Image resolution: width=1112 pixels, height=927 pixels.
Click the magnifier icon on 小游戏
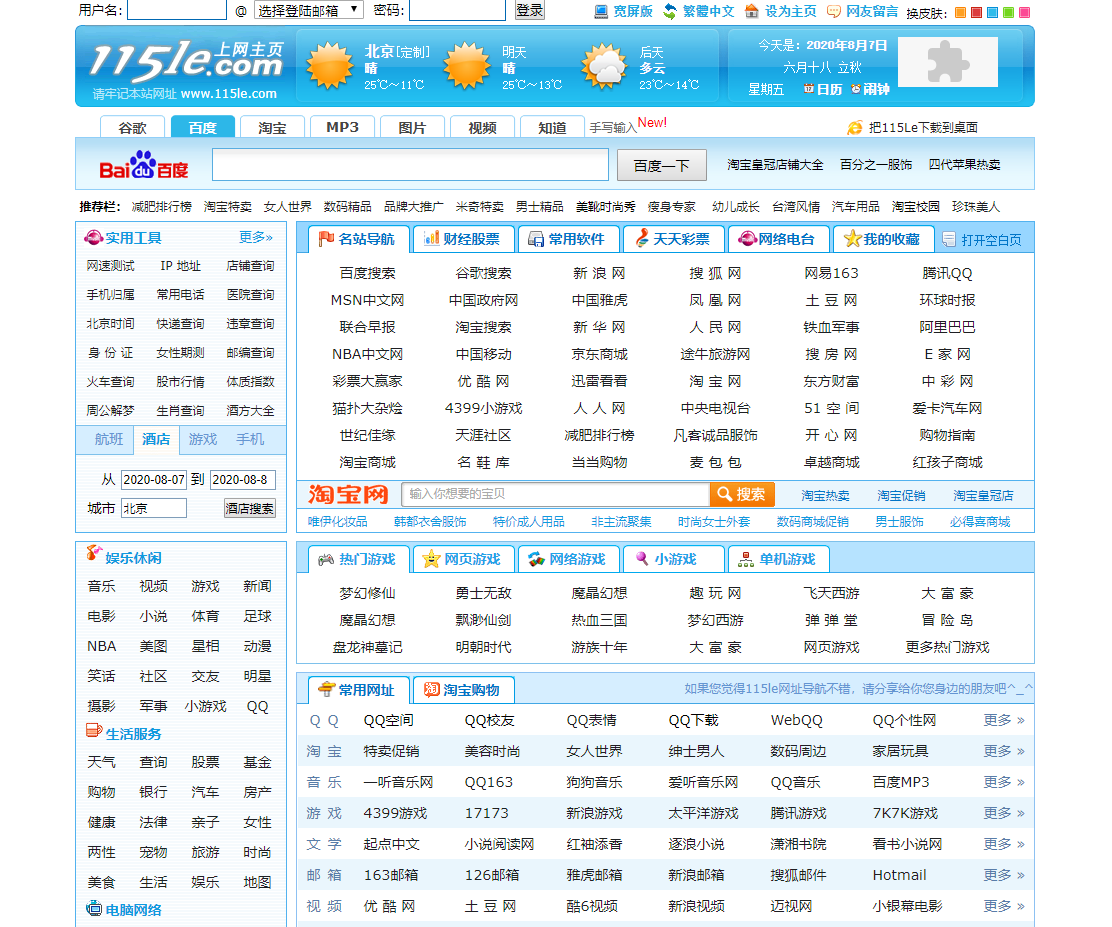(642, 559)
